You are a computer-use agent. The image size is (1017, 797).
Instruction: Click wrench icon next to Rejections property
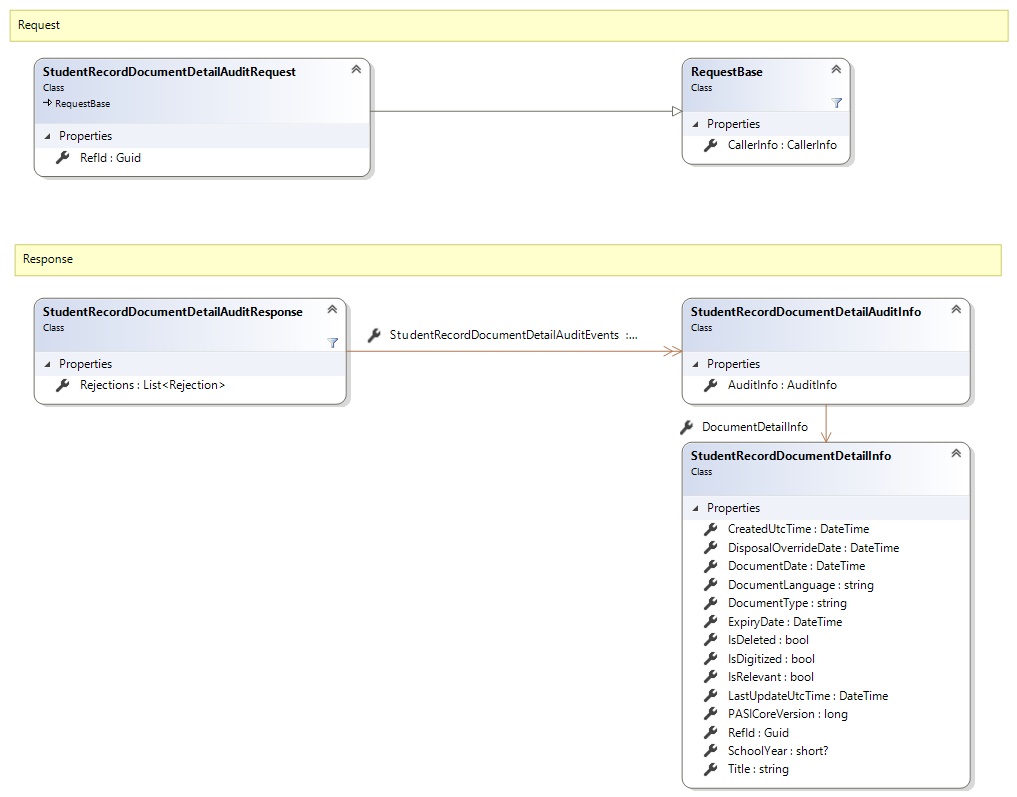tap(62, 385)
